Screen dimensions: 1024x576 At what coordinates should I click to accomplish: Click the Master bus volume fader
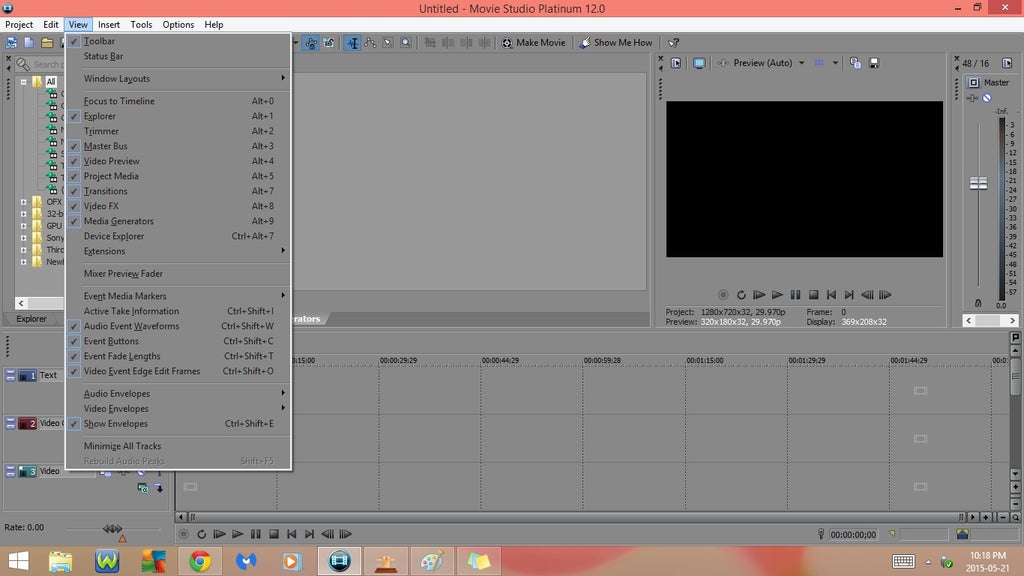978,184
